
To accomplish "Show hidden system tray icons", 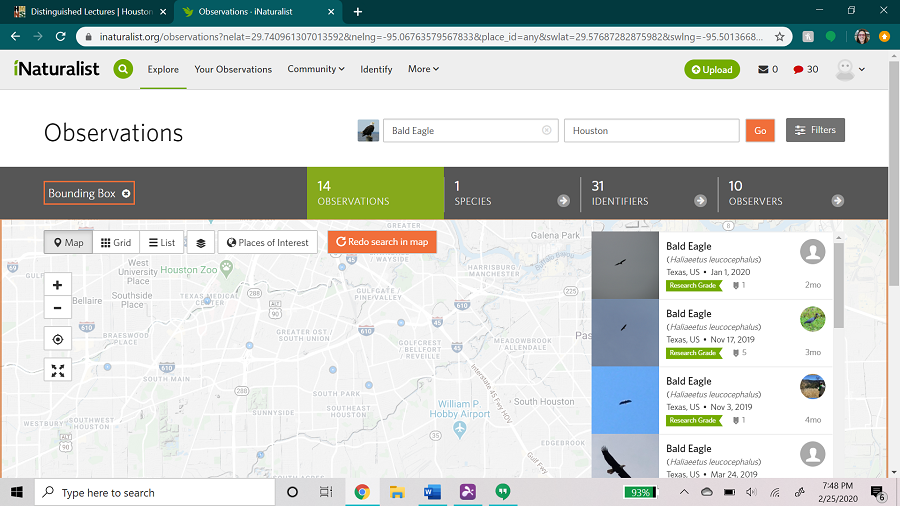I will tap(684, 492).
